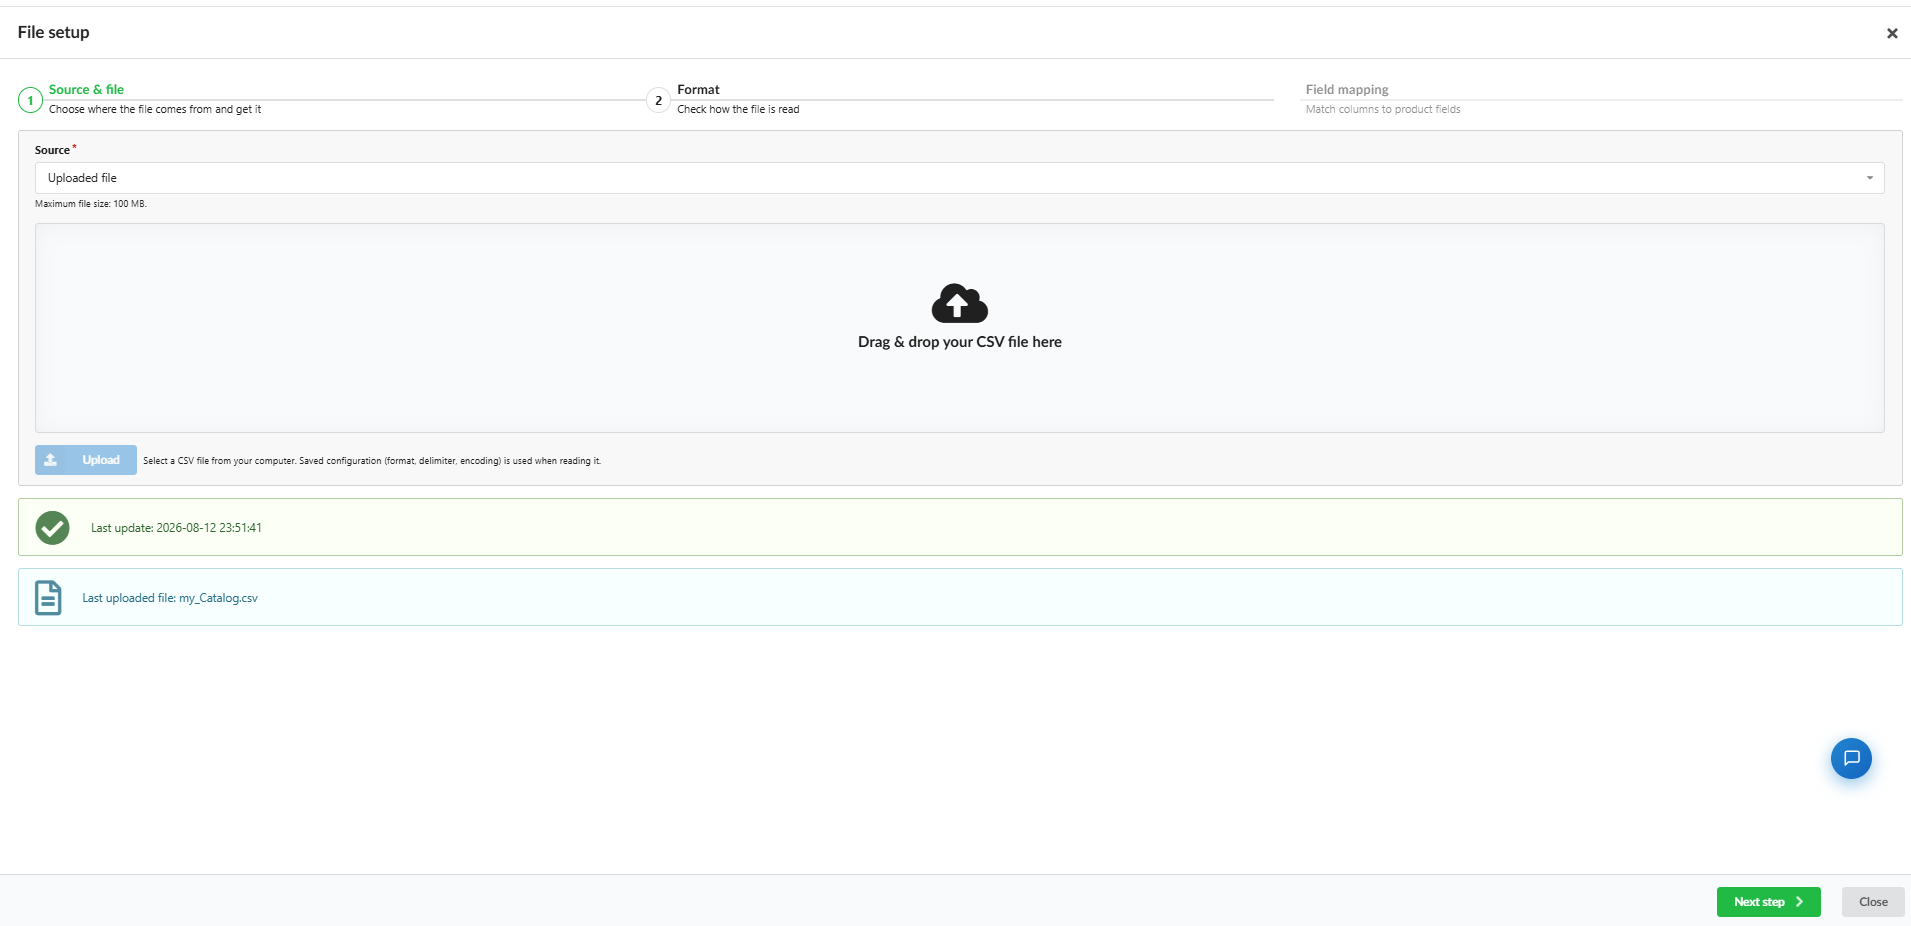This screenshot has height=926, width=1911.
Task: Click step 1 circle for Source & file
Action: point(30,100)
